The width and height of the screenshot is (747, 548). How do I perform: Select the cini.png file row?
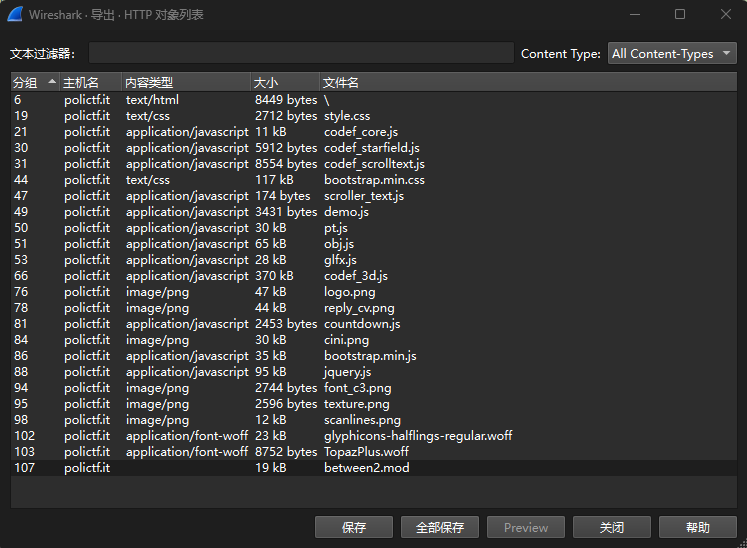(374, 340)
